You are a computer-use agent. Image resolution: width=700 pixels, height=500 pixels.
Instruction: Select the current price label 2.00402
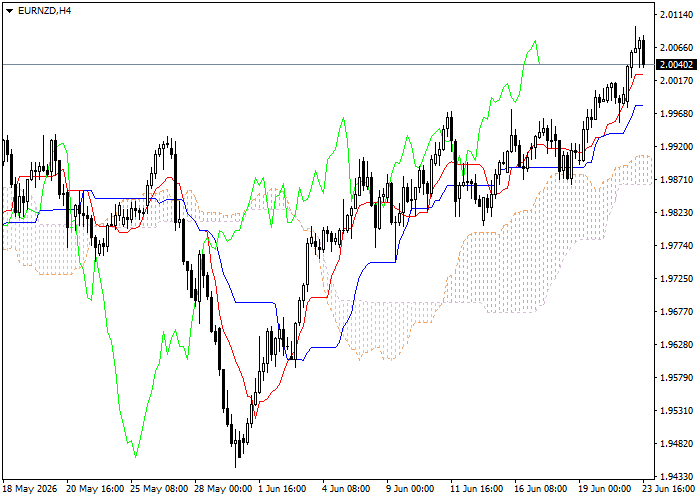[x=676, y=65]
